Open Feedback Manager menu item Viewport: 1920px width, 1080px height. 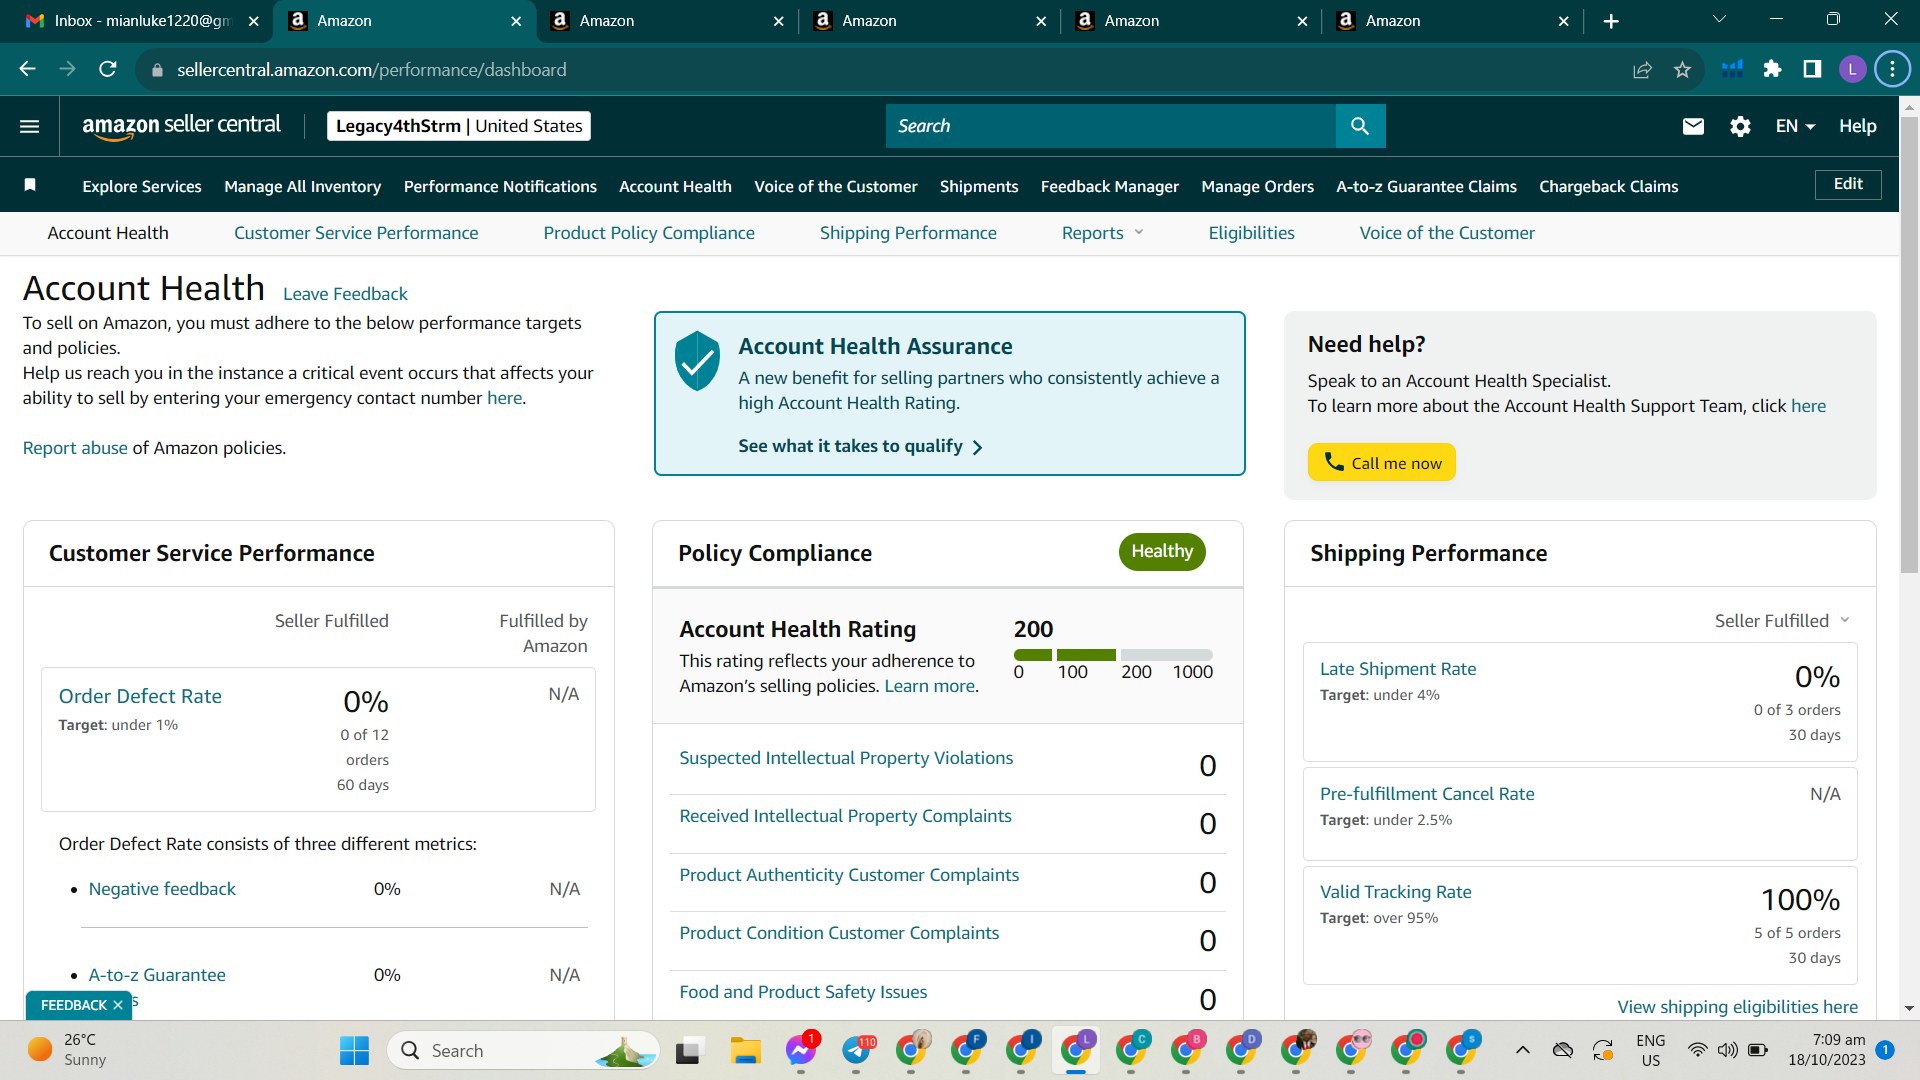click(x=1110, y=186)
